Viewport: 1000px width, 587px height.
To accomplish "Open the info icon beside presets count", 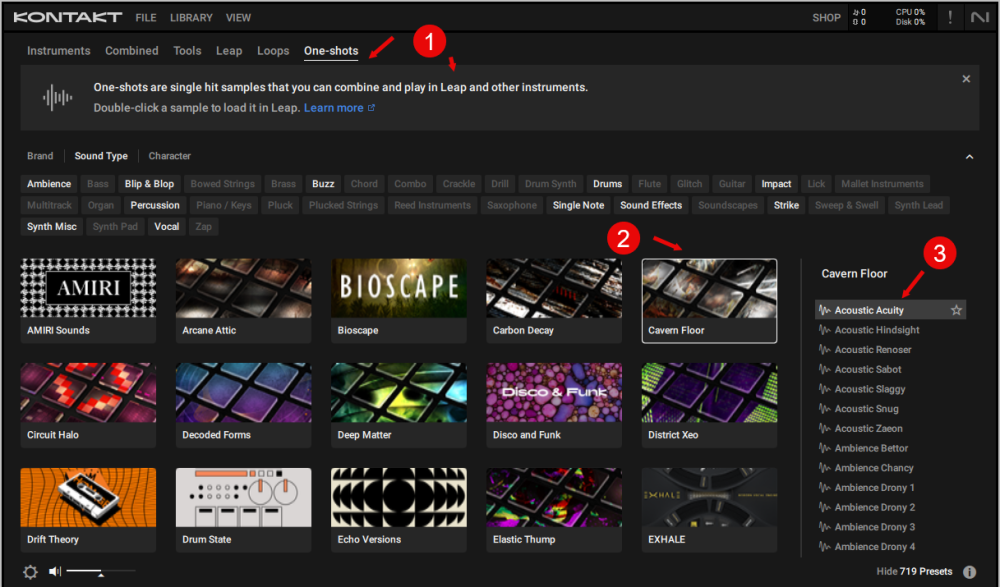I will point(969,572).
